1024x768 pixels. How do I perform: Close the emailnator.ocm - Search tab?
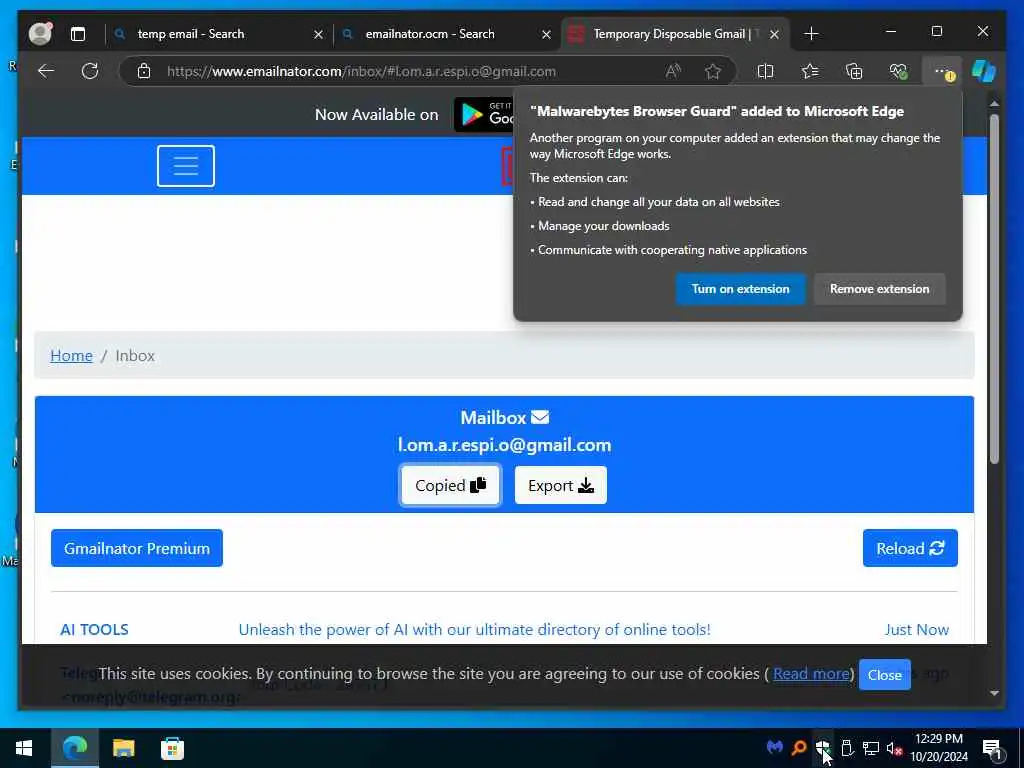[547, 34]
